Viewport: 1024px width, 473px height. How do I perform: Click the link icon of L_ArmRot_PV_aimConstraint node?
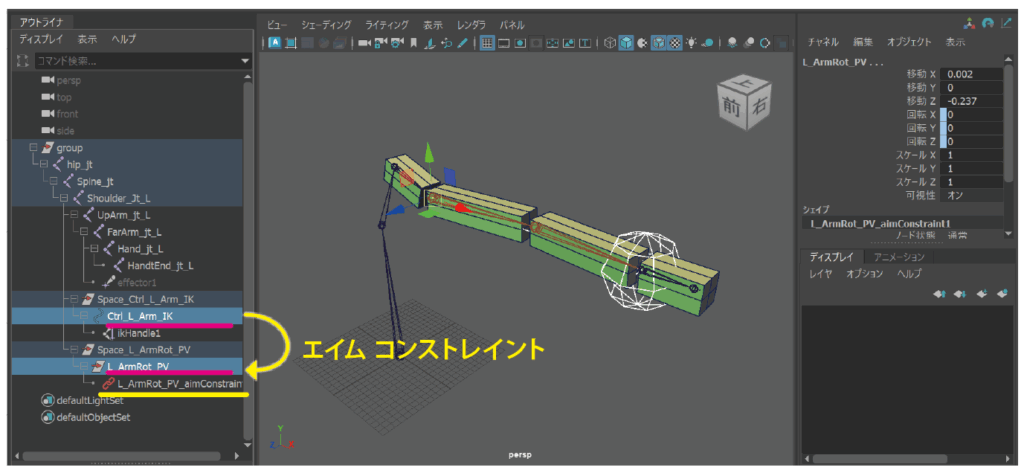pyautogui.click(x=107, y=383)
